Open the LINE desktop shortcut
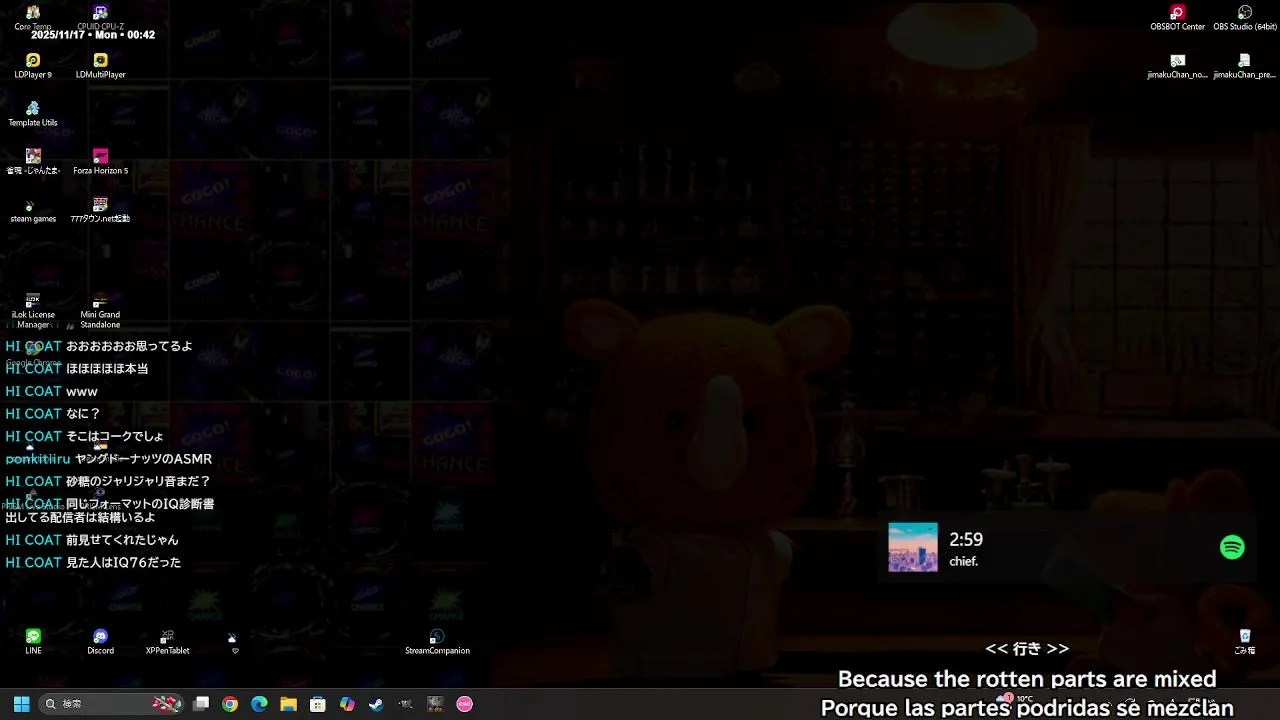The image size is (1280, 720). tap(33, 642)
